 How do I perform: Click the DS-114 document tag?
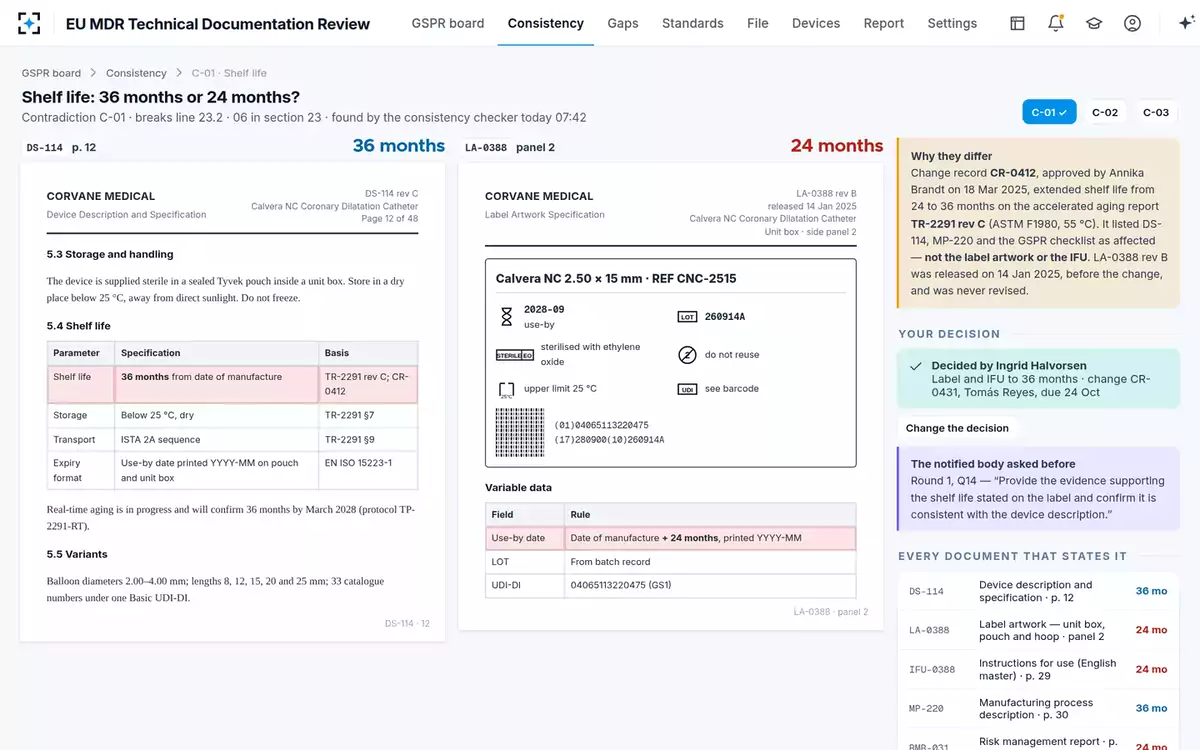click(x=44, y=148)
